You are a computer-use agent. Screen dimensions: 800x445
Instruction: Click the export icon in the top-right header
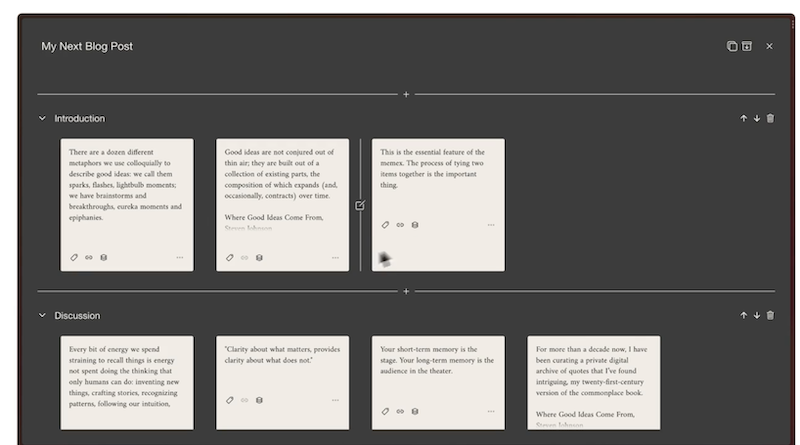tap(746, 46)
